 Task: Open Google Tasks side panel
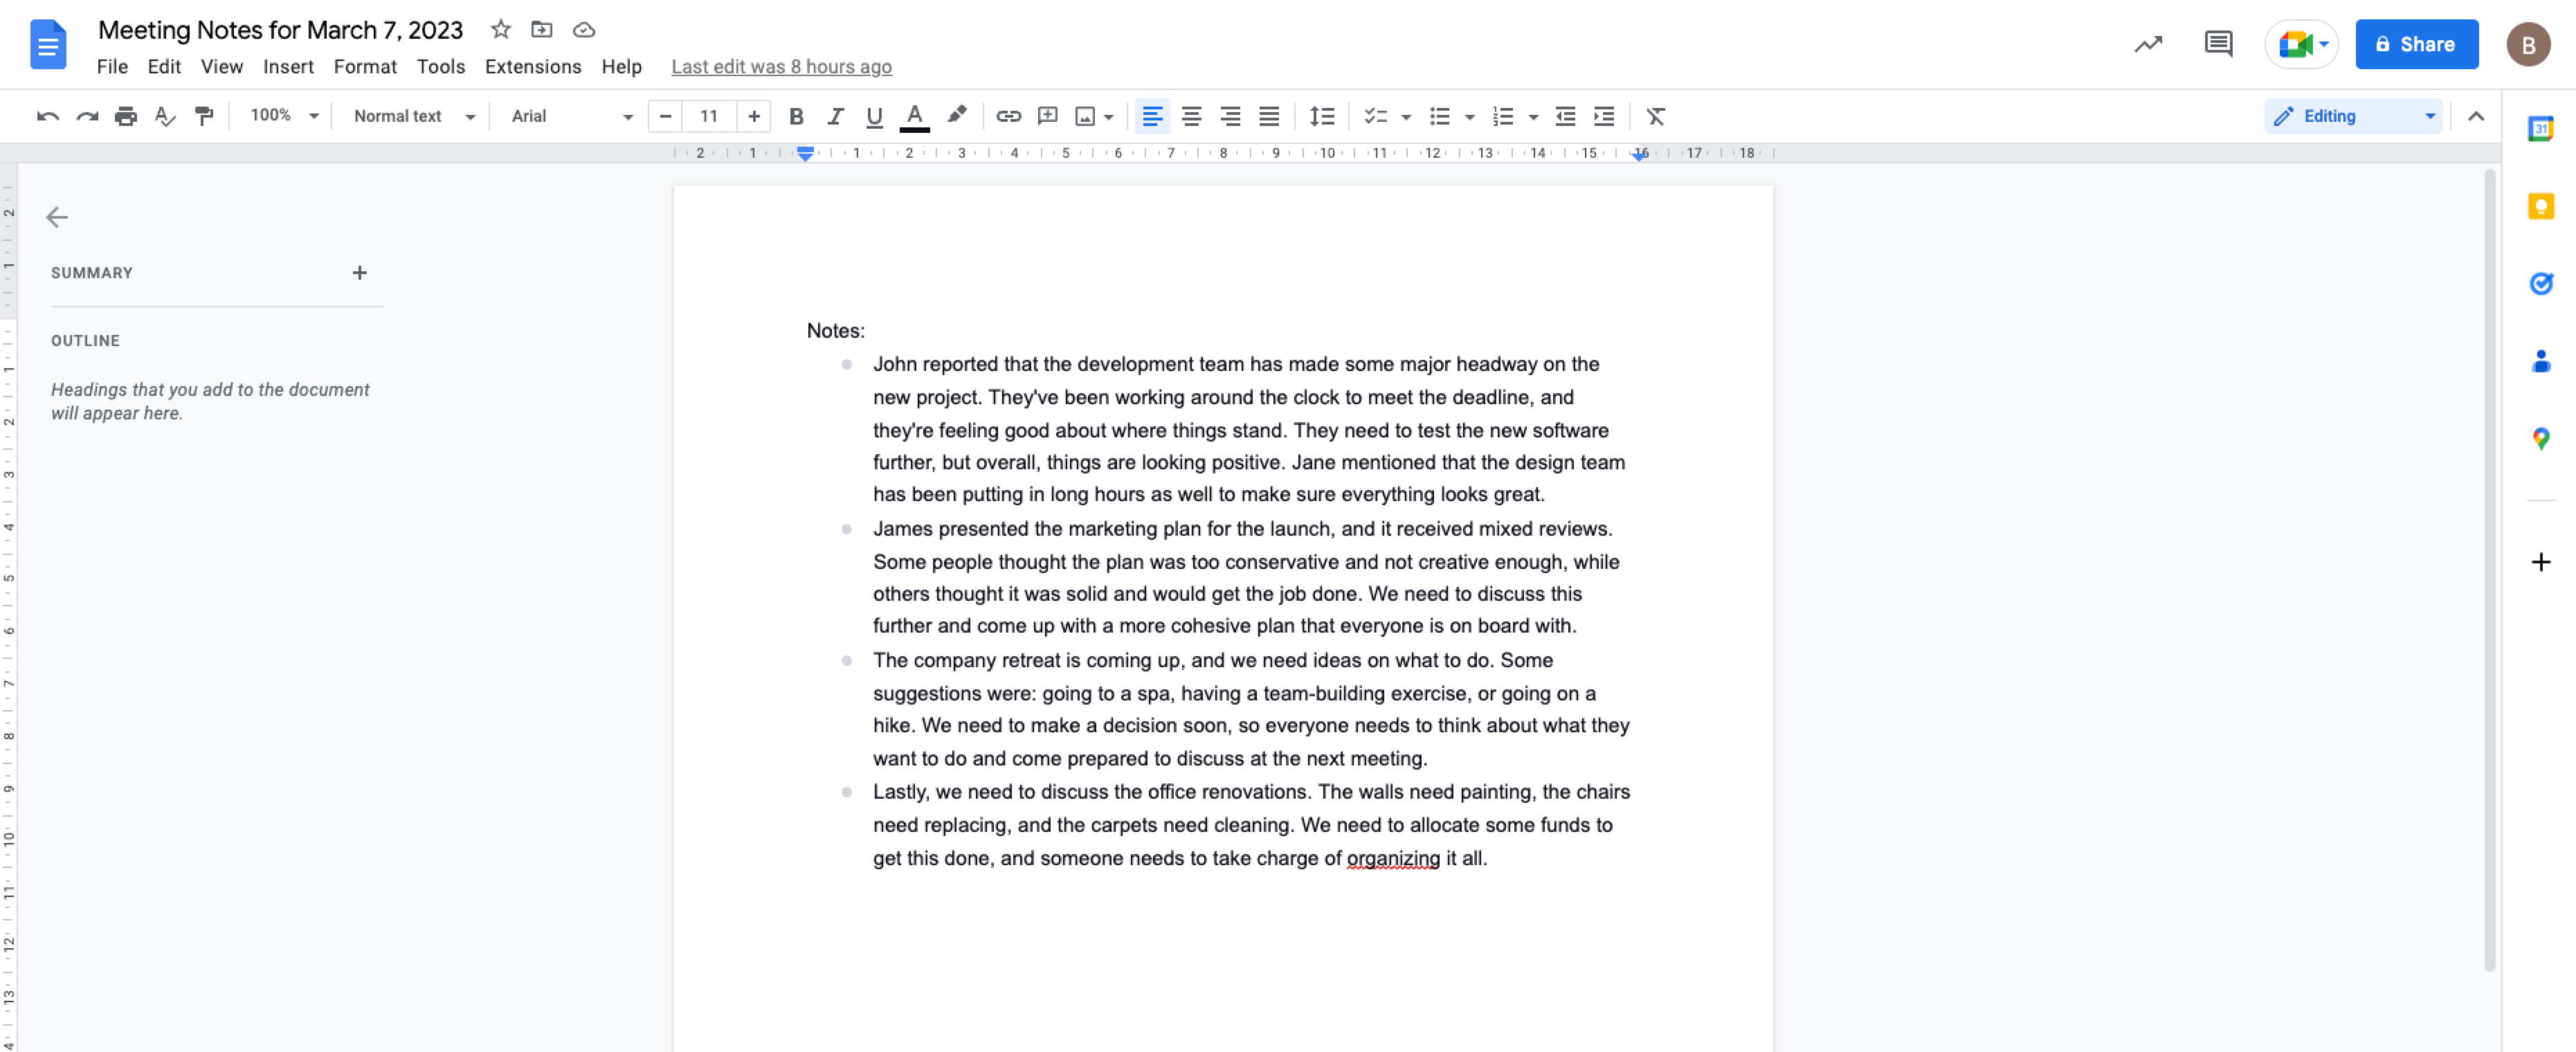pyautogui.click(x=2540, y=283)
